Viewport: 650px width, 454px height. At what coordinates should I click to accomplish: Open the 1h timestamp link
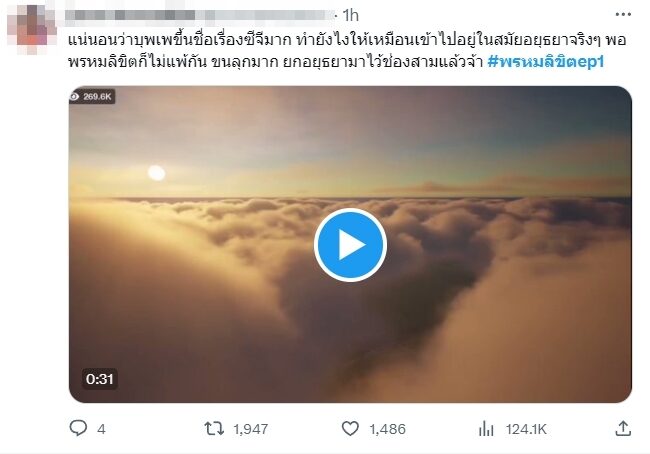pos(351,16)
